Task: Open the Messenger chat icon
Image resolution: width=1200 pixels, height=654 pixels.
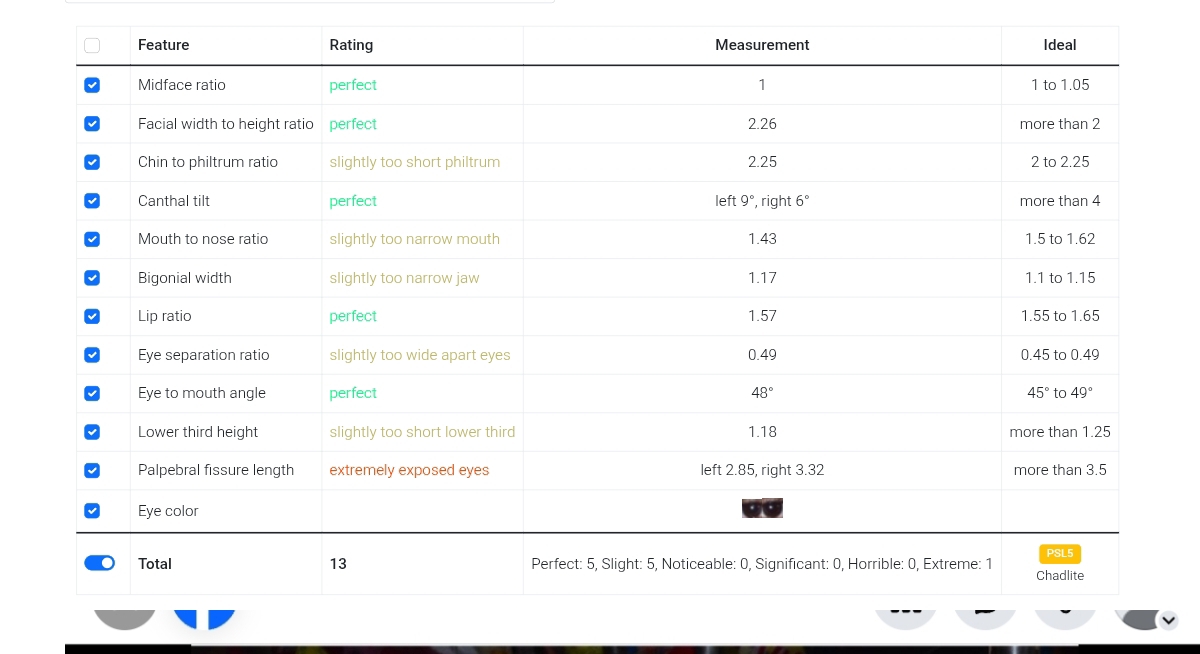Action: pyautogui.click(x=985, y=611)
